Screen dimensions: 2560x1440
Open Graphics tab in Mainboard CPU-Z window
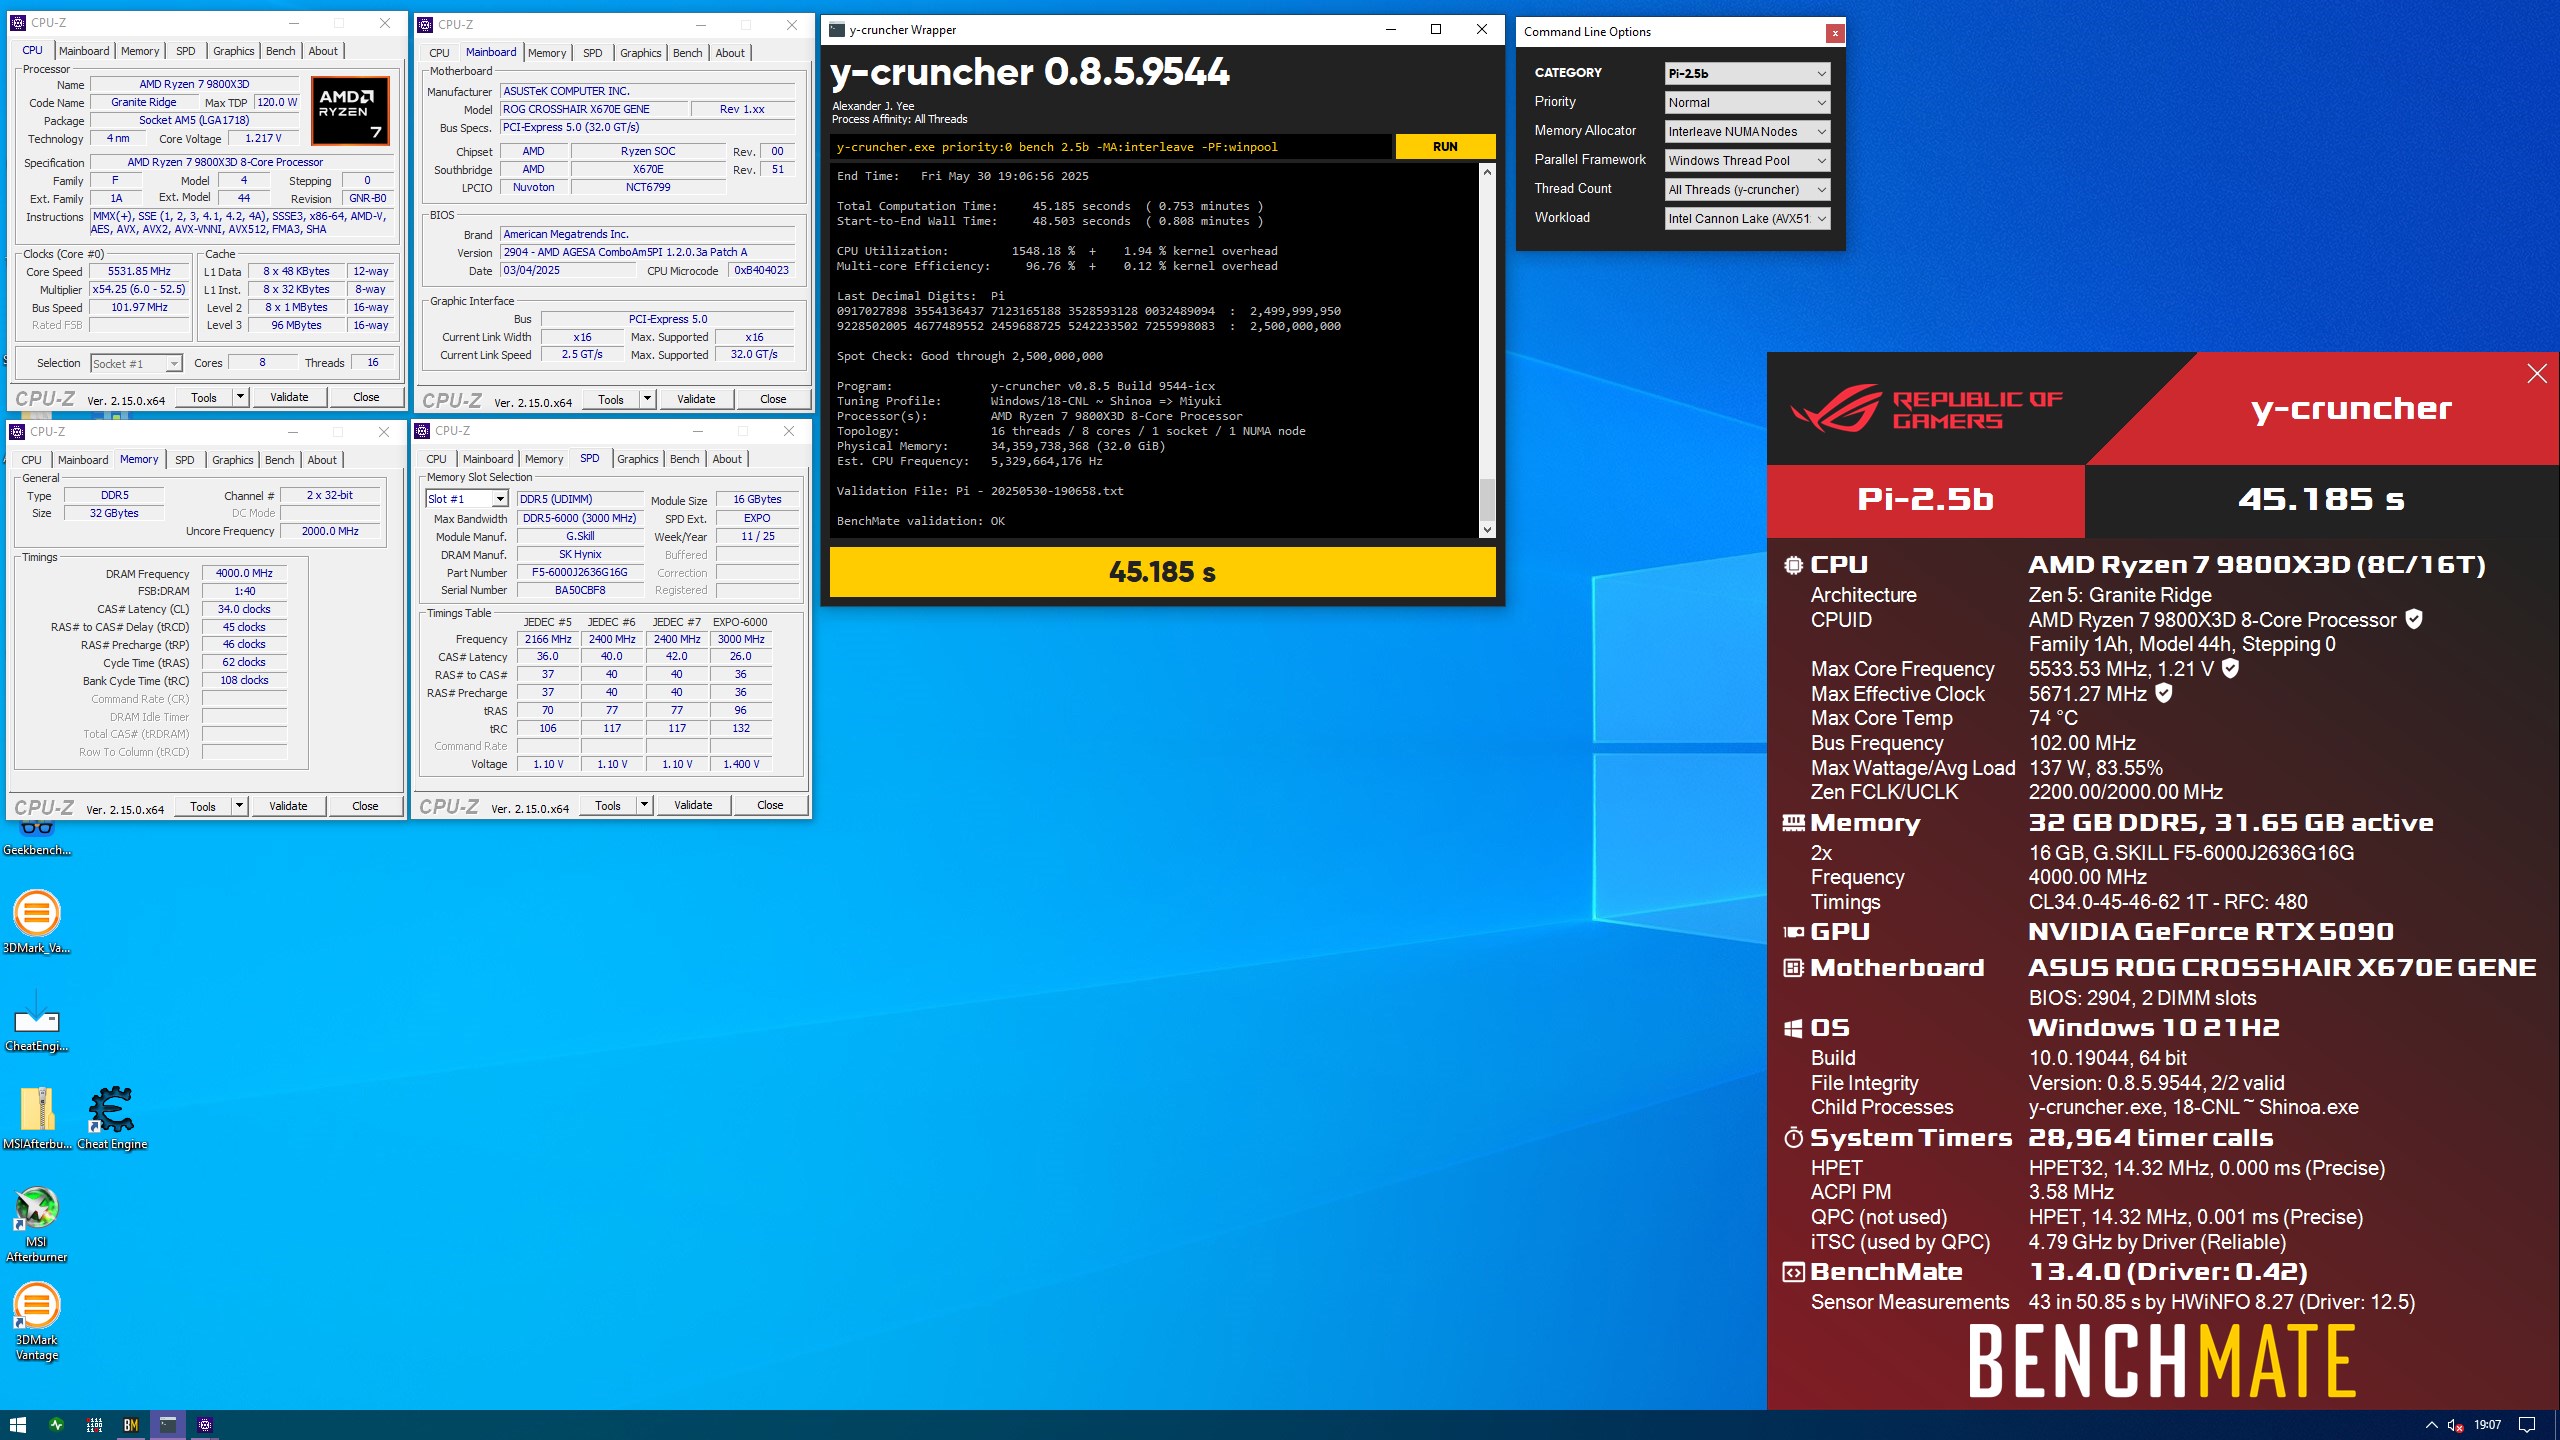[x=640, y=53]
